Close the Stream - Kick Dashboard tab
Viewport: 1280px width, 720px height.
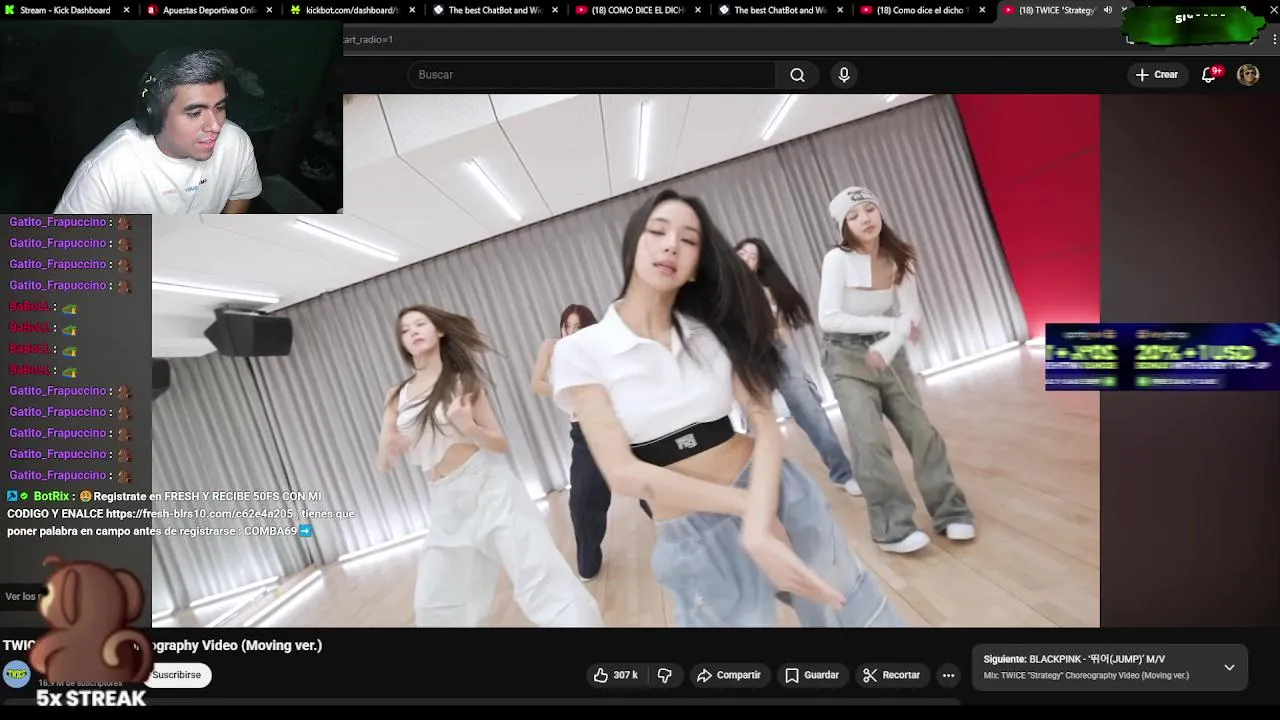click(126, 10)
